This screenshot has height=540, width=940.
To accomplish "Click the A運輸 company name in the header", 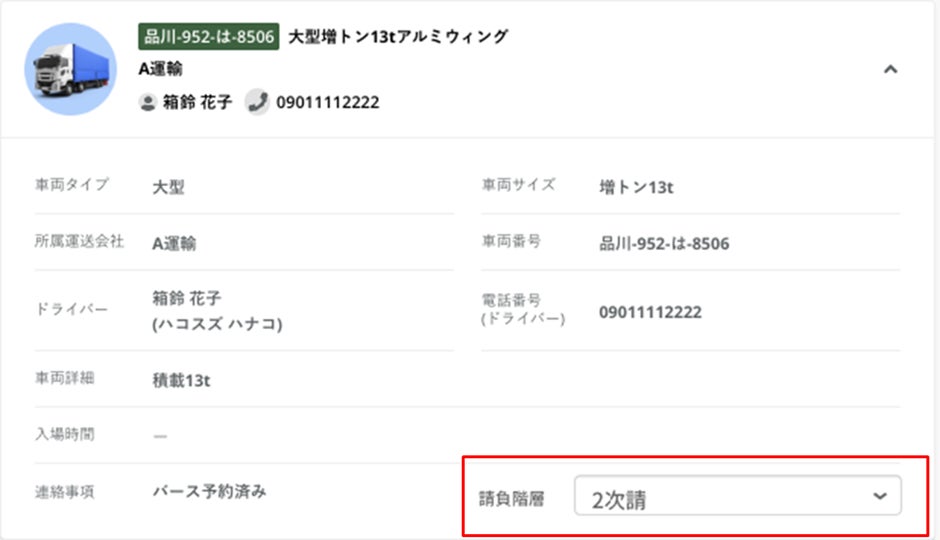I will (x=161, y=69).
